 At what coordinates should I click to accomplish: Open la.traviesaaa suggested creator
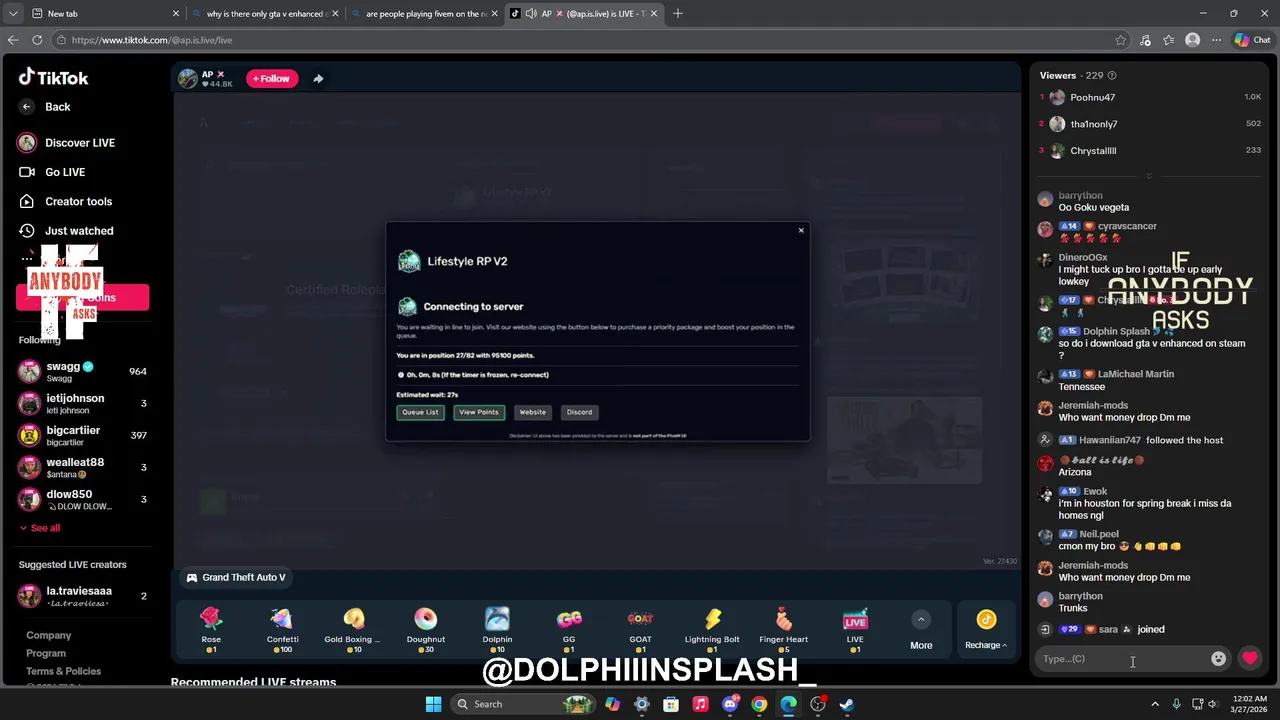pos(82,596)
